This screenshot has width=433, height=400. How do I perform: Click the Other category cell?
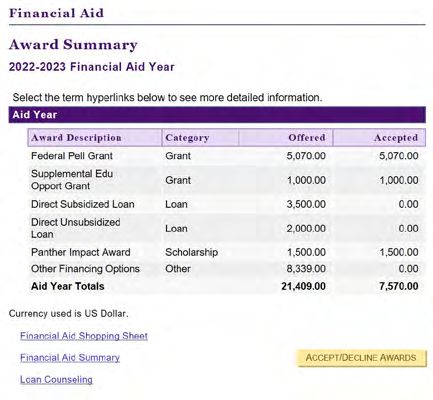coord(178,269)
